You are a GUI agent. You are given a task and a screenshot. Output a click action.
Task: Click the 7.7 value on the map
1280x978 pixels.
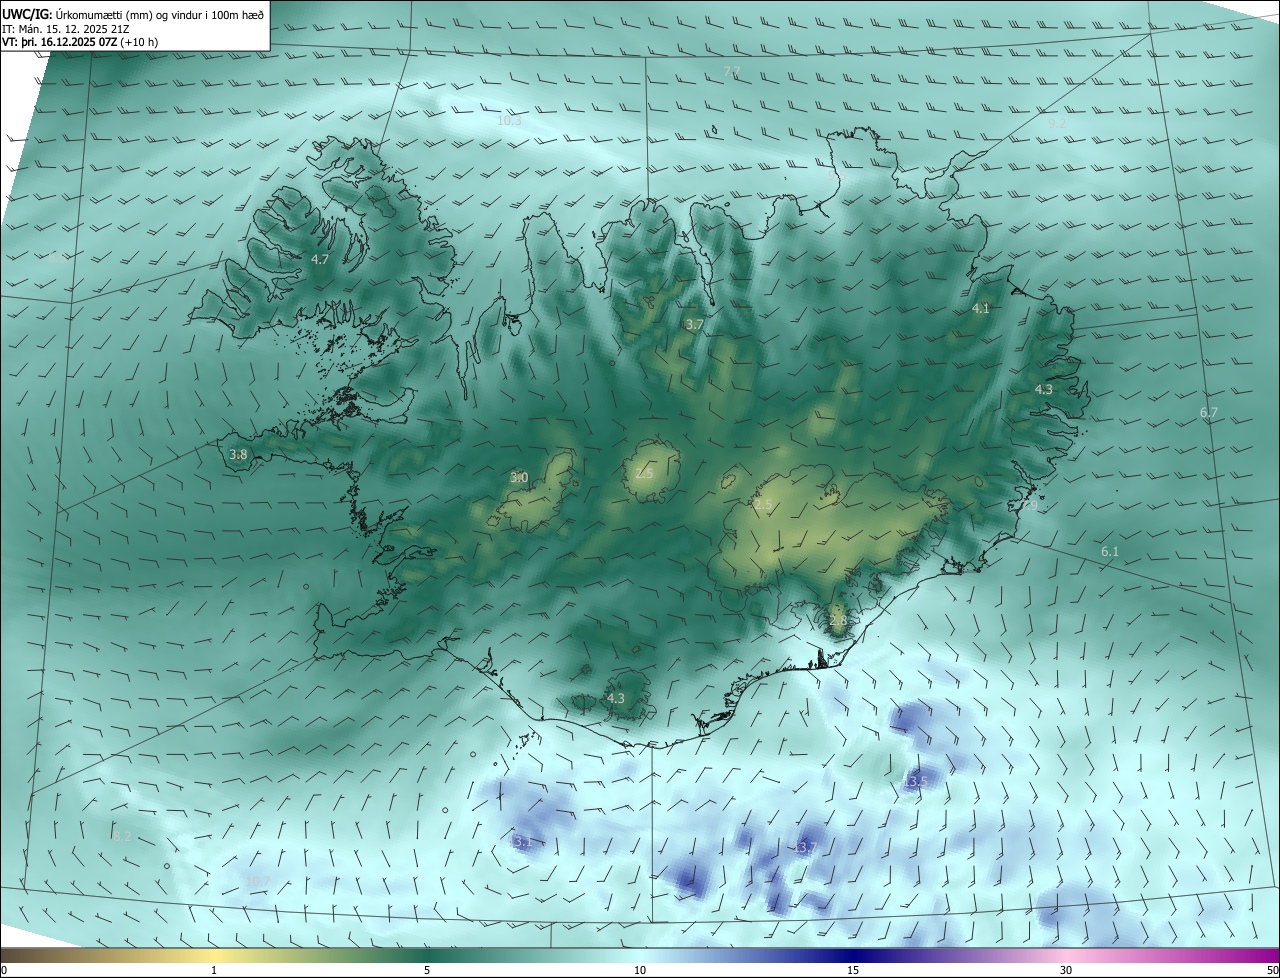point(732,71)
